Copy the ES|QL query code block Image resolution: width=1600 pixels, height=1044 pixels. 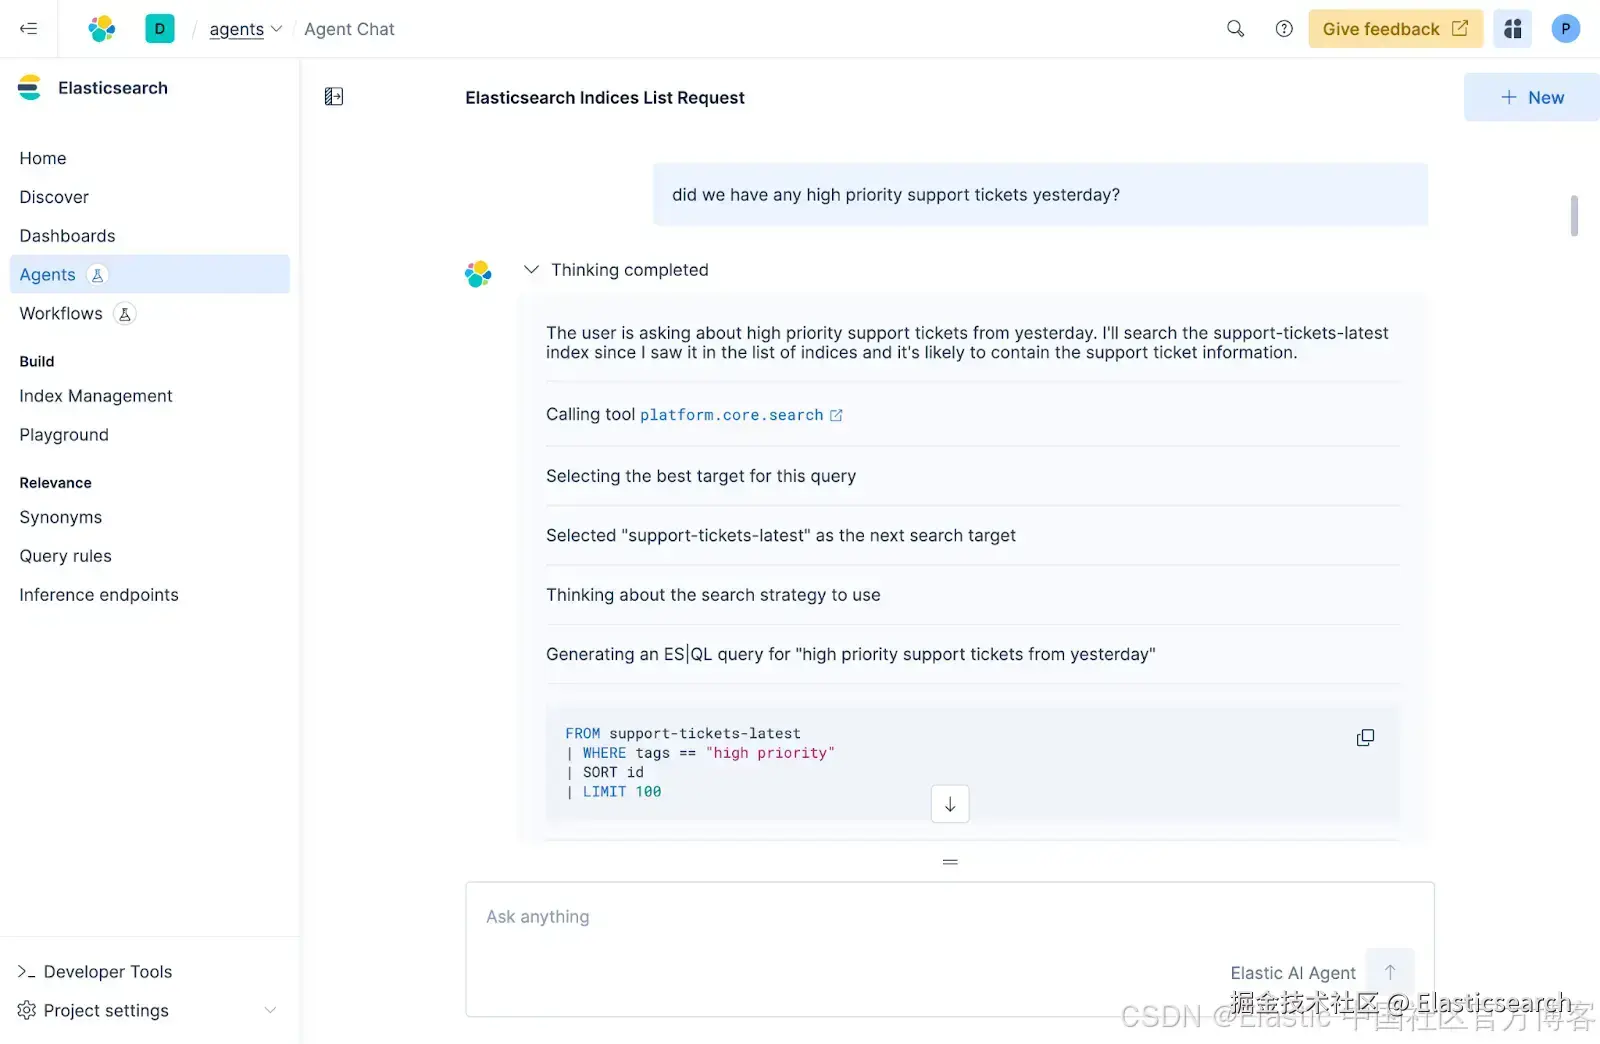[1365, 738]
